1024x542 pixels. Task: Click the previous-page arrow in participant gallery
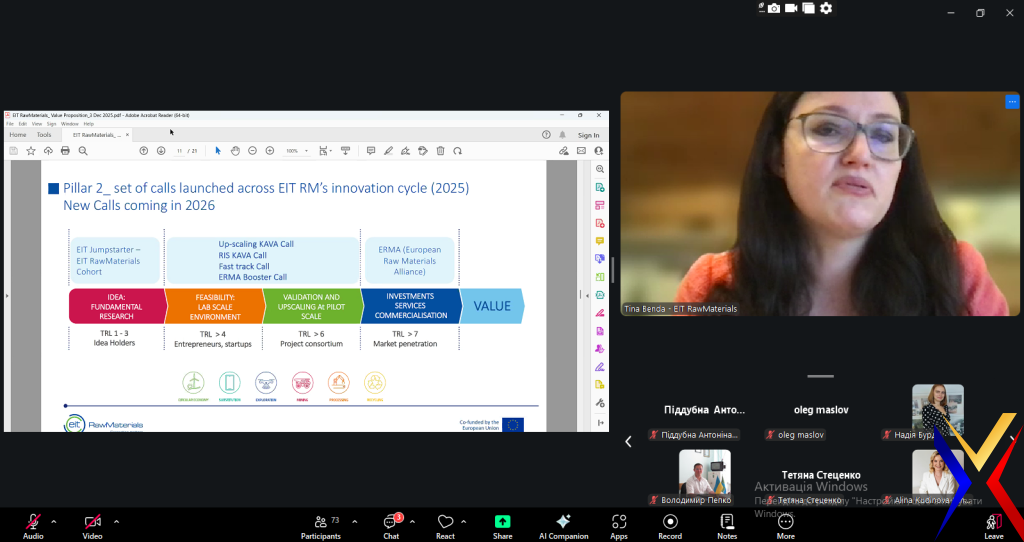click(x=629, y=441)
